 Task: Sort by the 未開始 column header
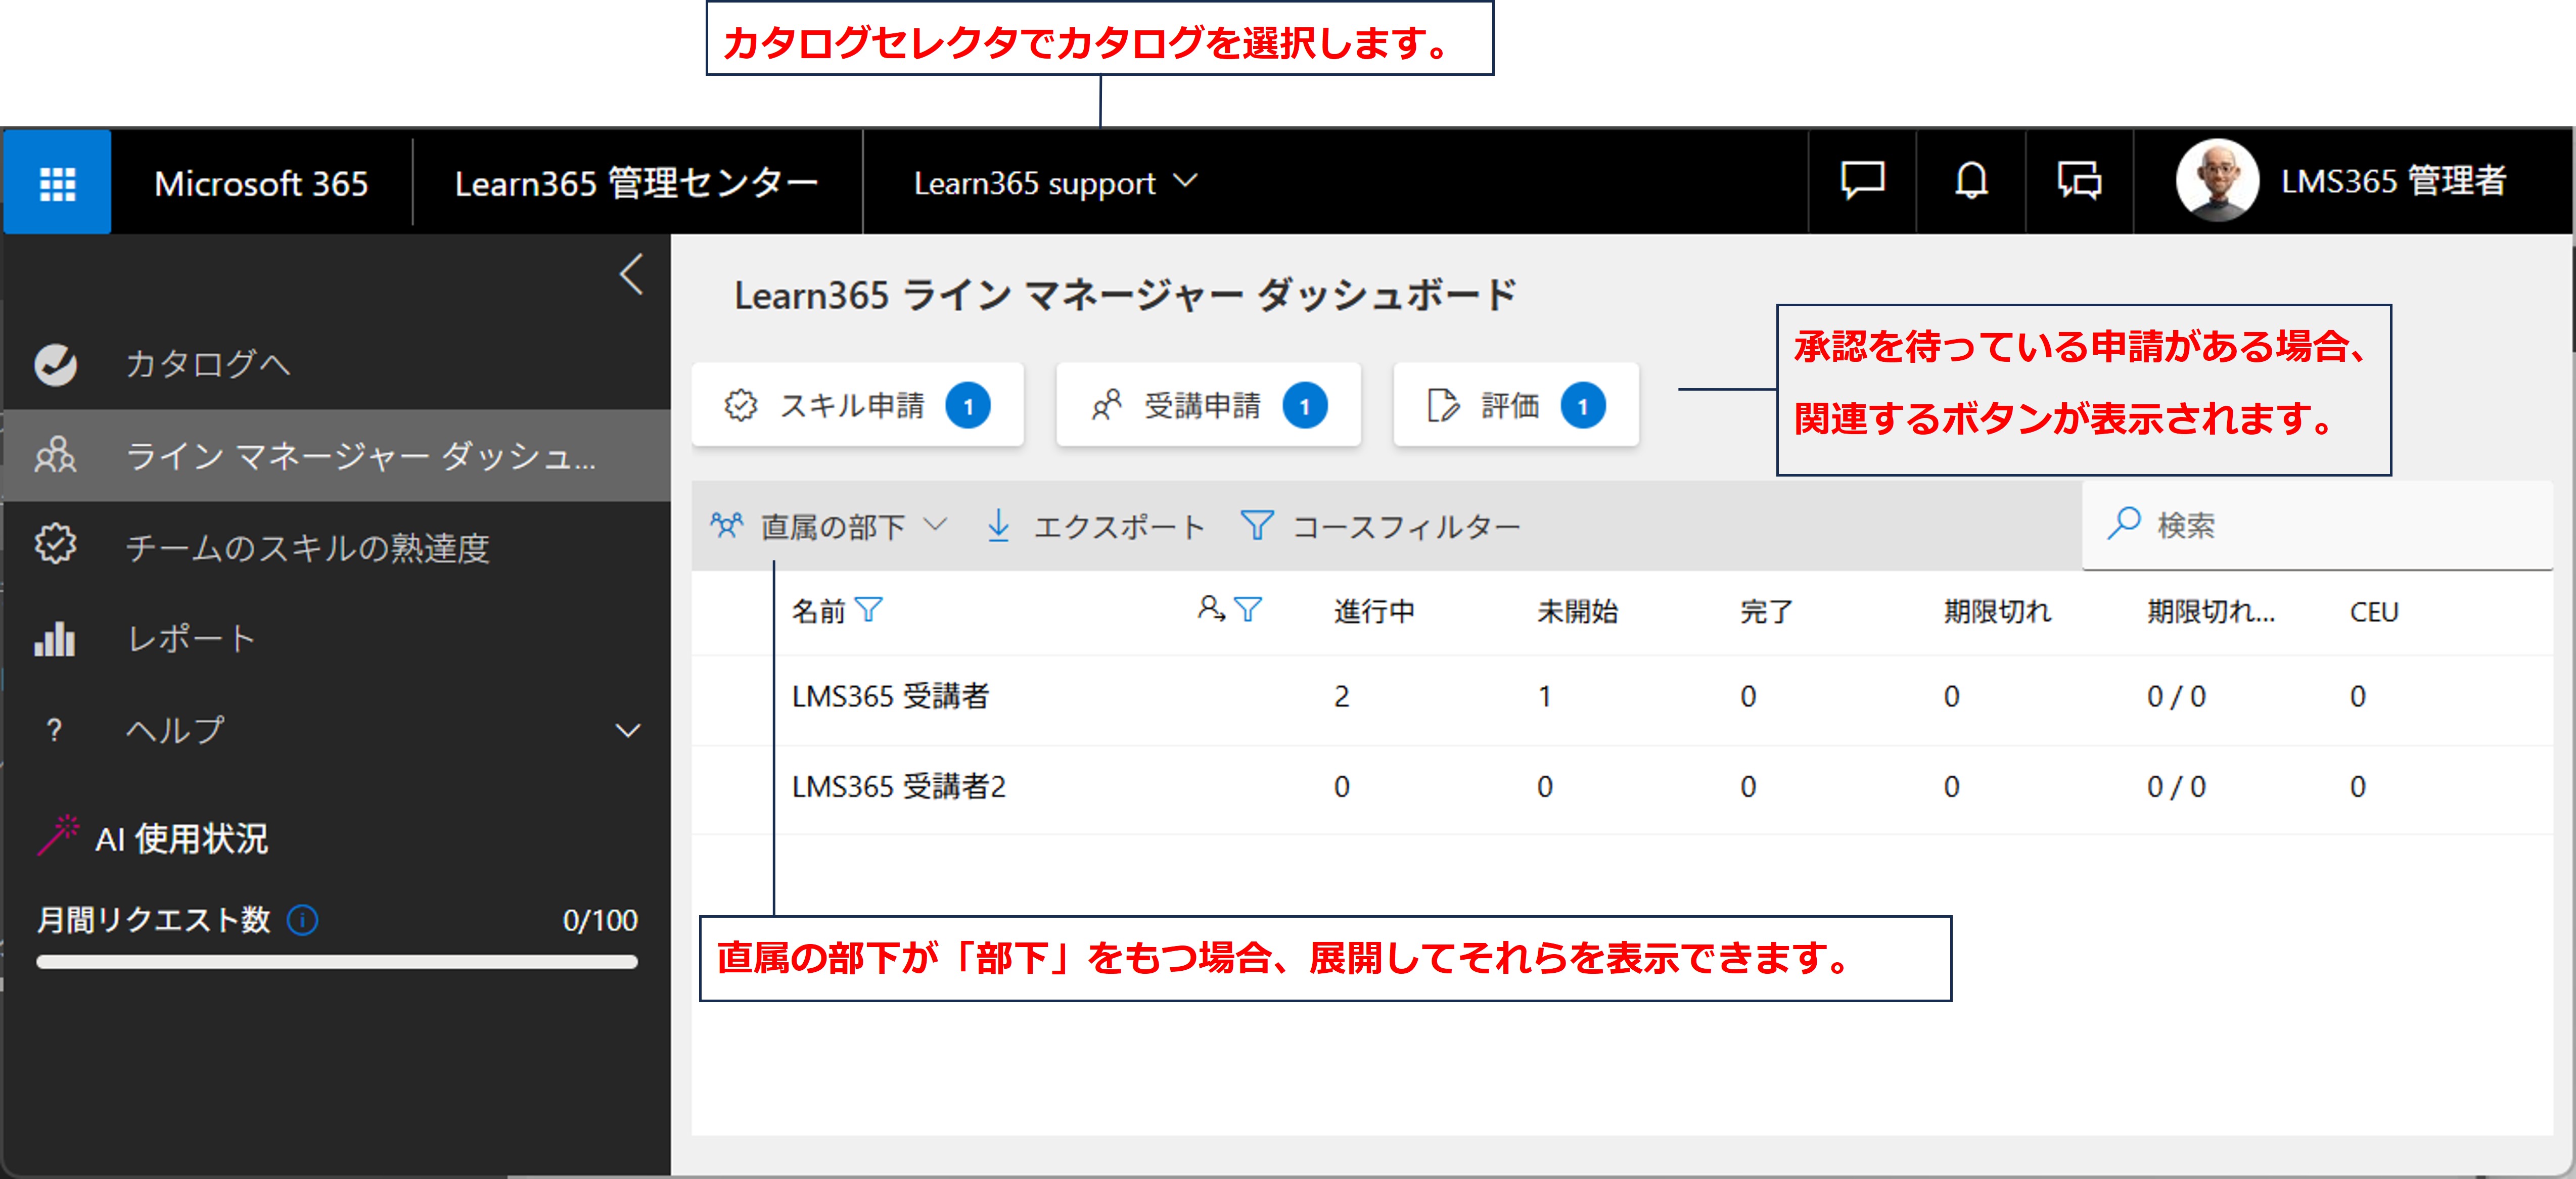1577,611
